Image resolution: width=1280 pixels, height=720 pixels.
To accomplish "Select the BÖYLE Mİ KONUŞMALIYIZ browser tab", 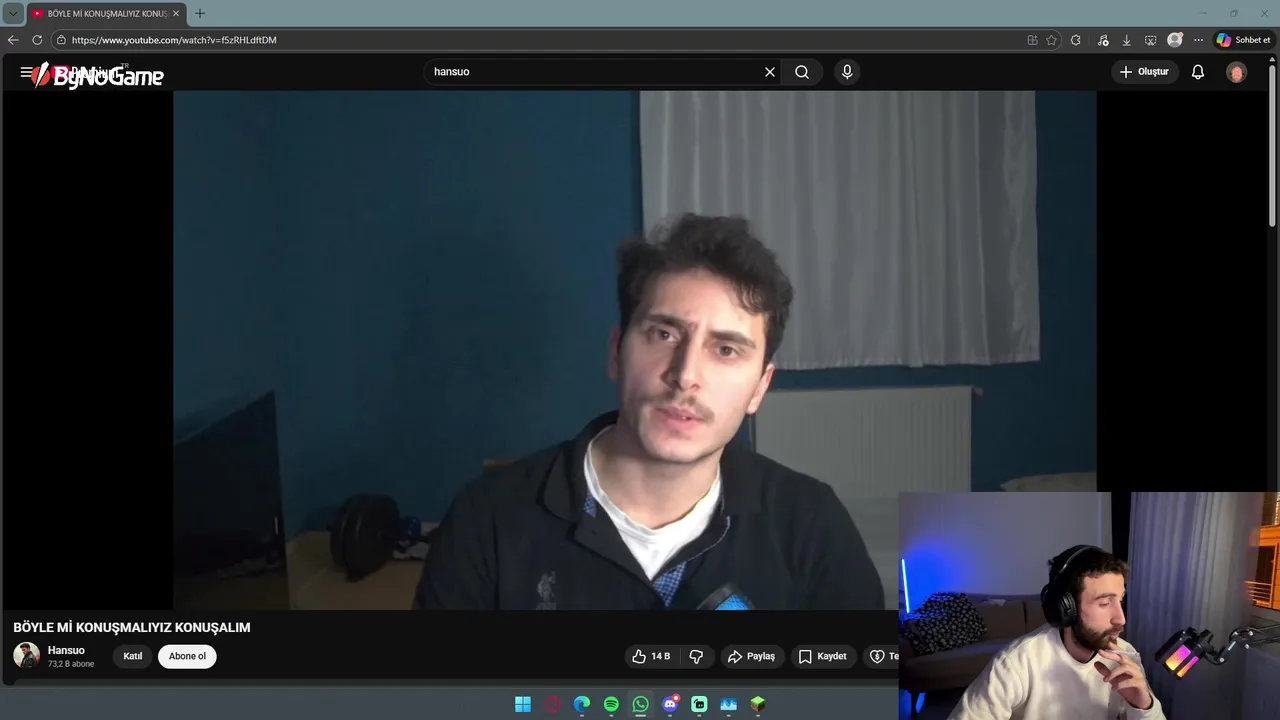I will [105, 13].
